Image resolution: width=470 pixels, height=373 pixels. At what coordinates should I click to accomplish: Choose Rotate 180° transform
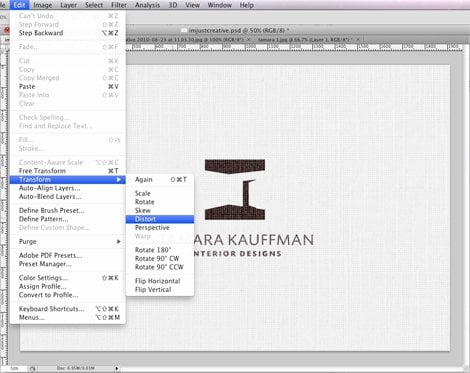[x=160, y=250]
